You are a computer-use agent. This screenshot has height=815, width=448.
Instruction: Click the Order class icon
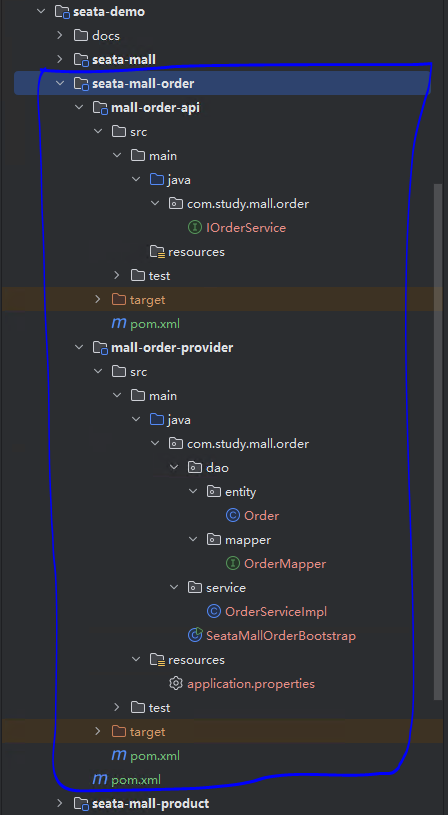pyautogui.click(x=233, y=516)
